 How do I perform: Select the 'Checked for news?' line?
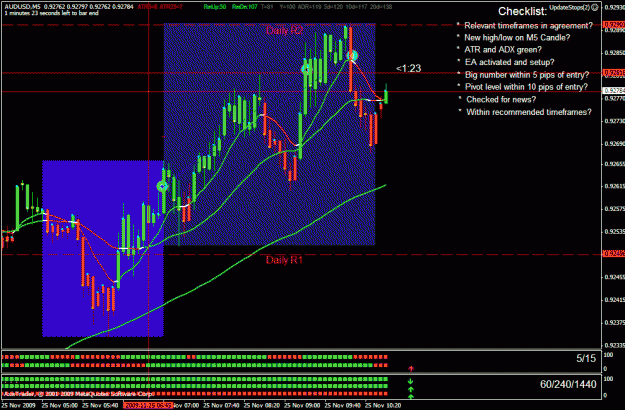click(x=501, y=100)
